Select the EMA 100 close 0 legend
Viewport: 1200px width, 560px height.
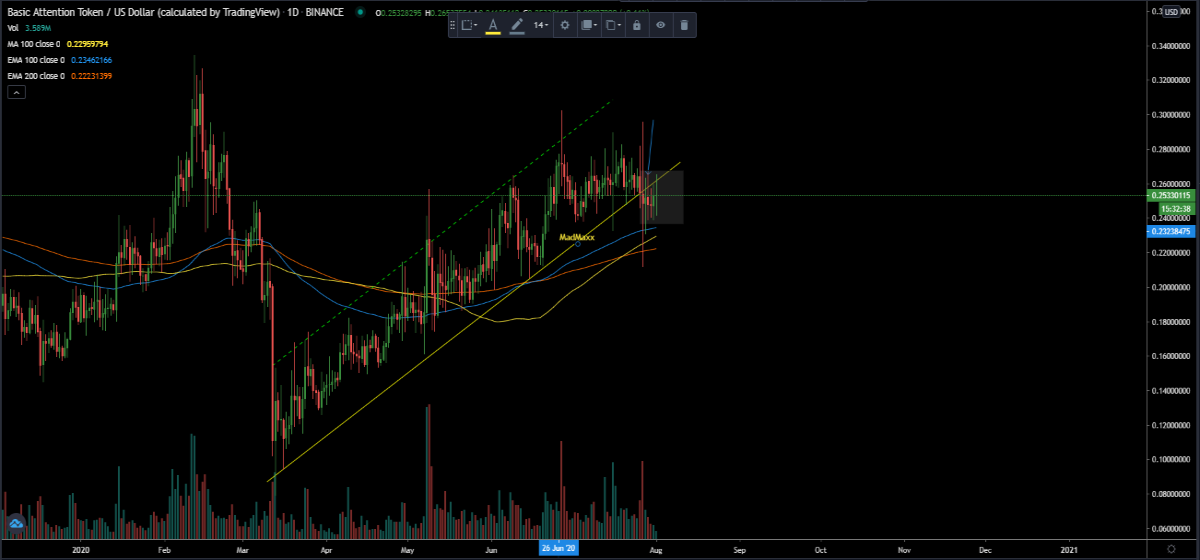36,61
